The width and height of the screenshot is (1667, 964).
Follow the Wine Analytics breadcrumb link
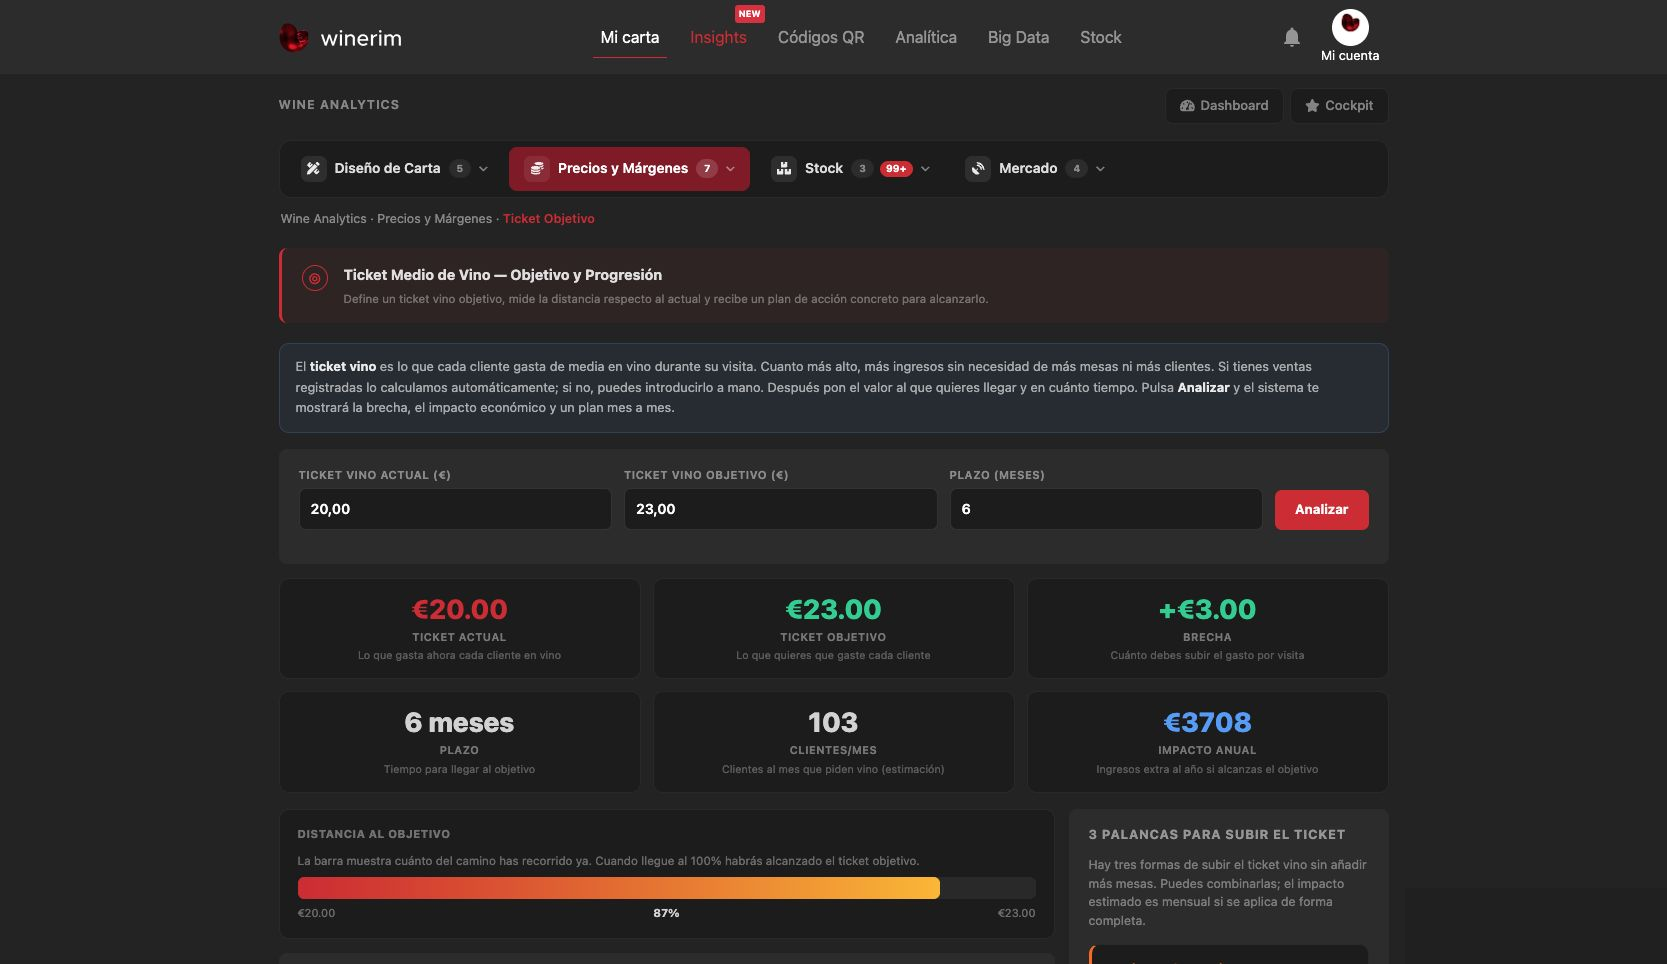pos(324,219)
